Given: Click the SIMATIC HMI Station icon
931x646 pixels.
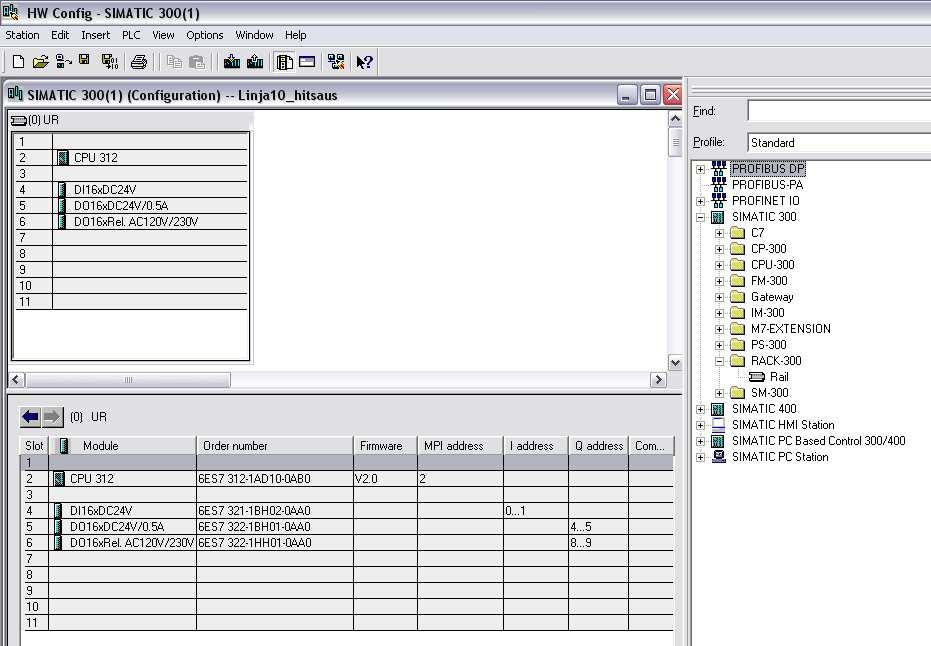Looking at the screenshot, I should (x=718, y=425).
